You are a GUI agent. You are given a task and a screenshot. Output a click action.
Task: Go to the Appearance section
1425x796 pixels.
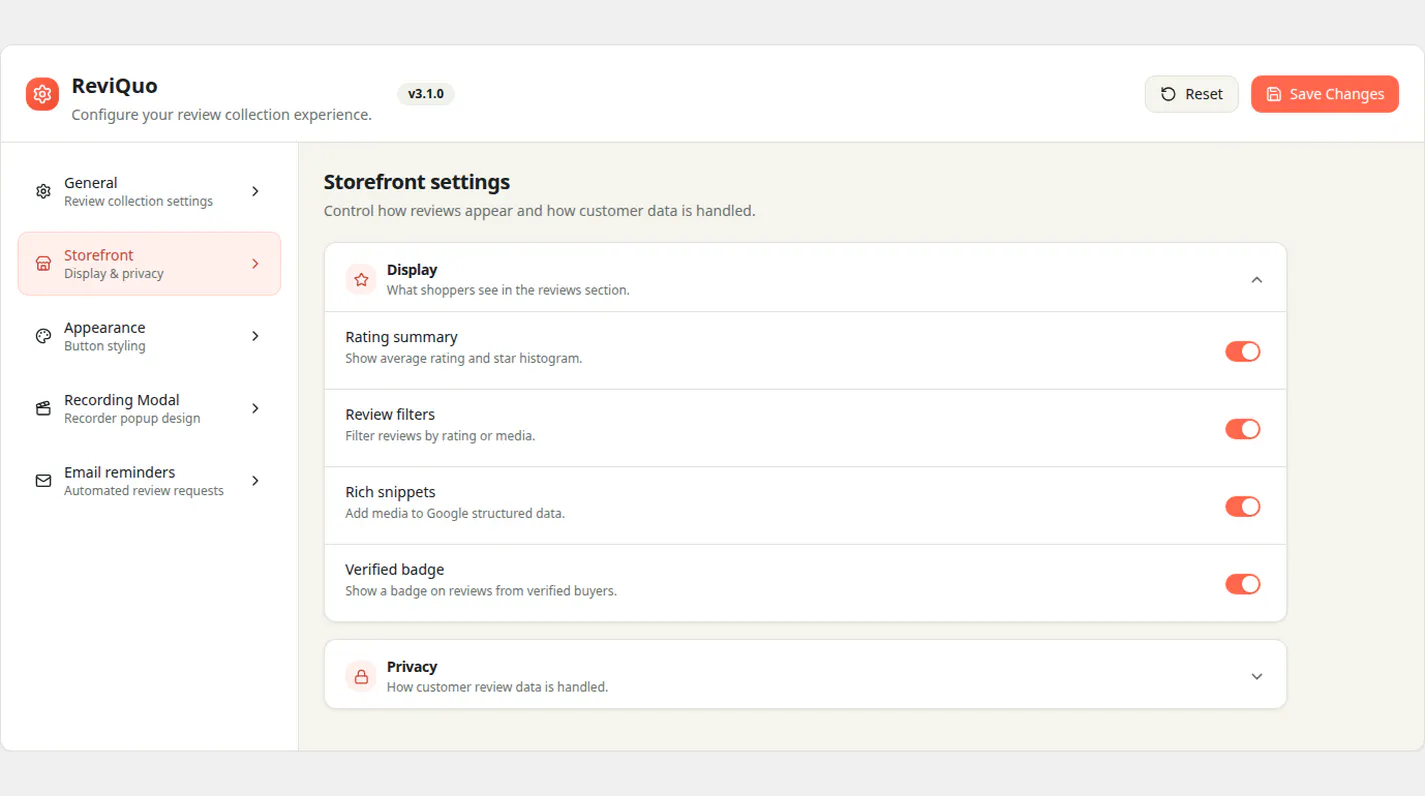[x=149, y=336]
